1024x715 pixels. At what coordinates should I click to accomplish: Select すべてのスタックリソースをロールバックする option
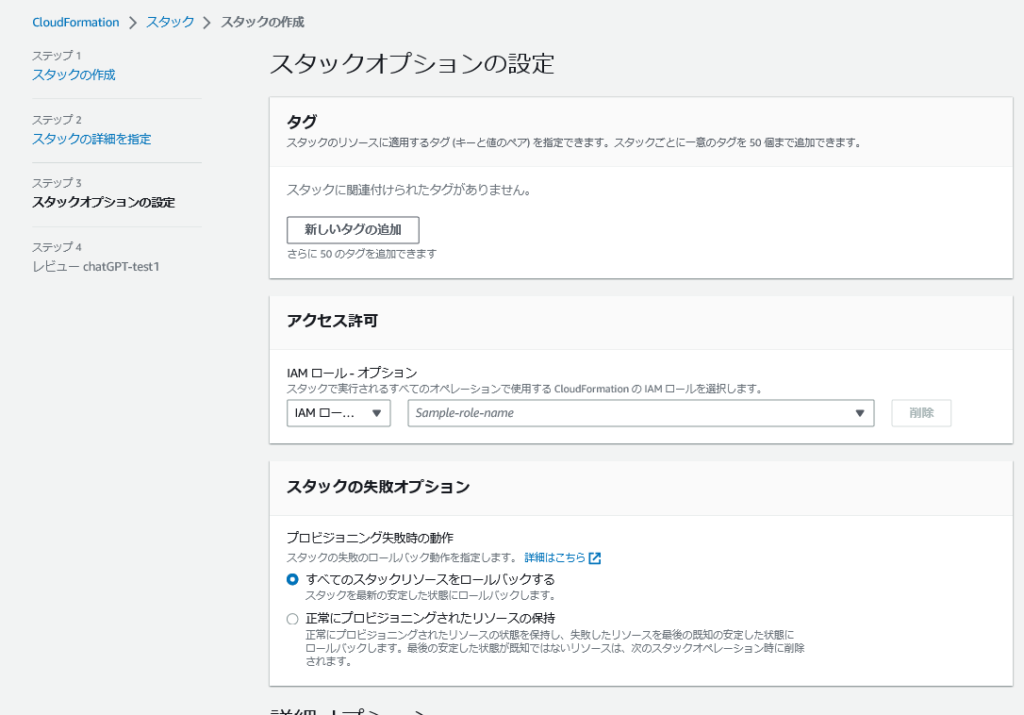tap(291, 579)
